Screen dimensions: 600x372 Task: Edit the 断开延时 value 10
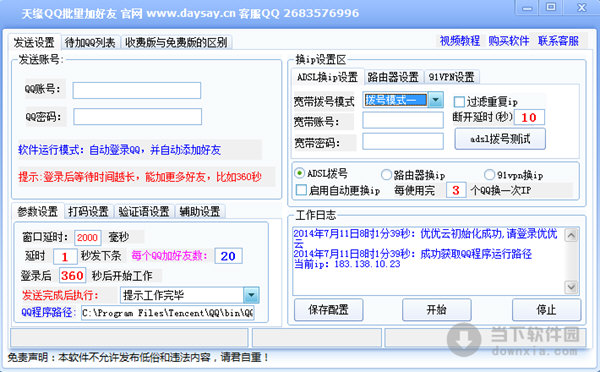[x=529, y=117]
